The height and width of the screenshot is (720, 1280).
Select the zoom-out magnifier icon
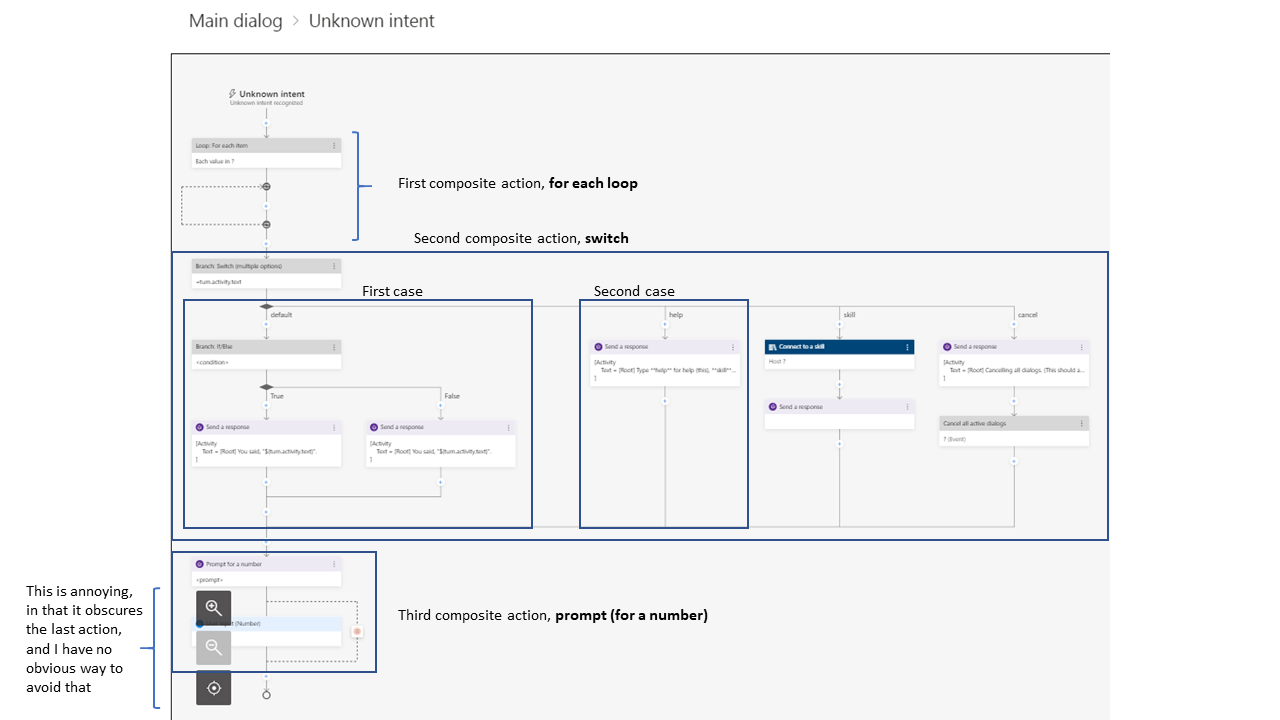point(213,647)
